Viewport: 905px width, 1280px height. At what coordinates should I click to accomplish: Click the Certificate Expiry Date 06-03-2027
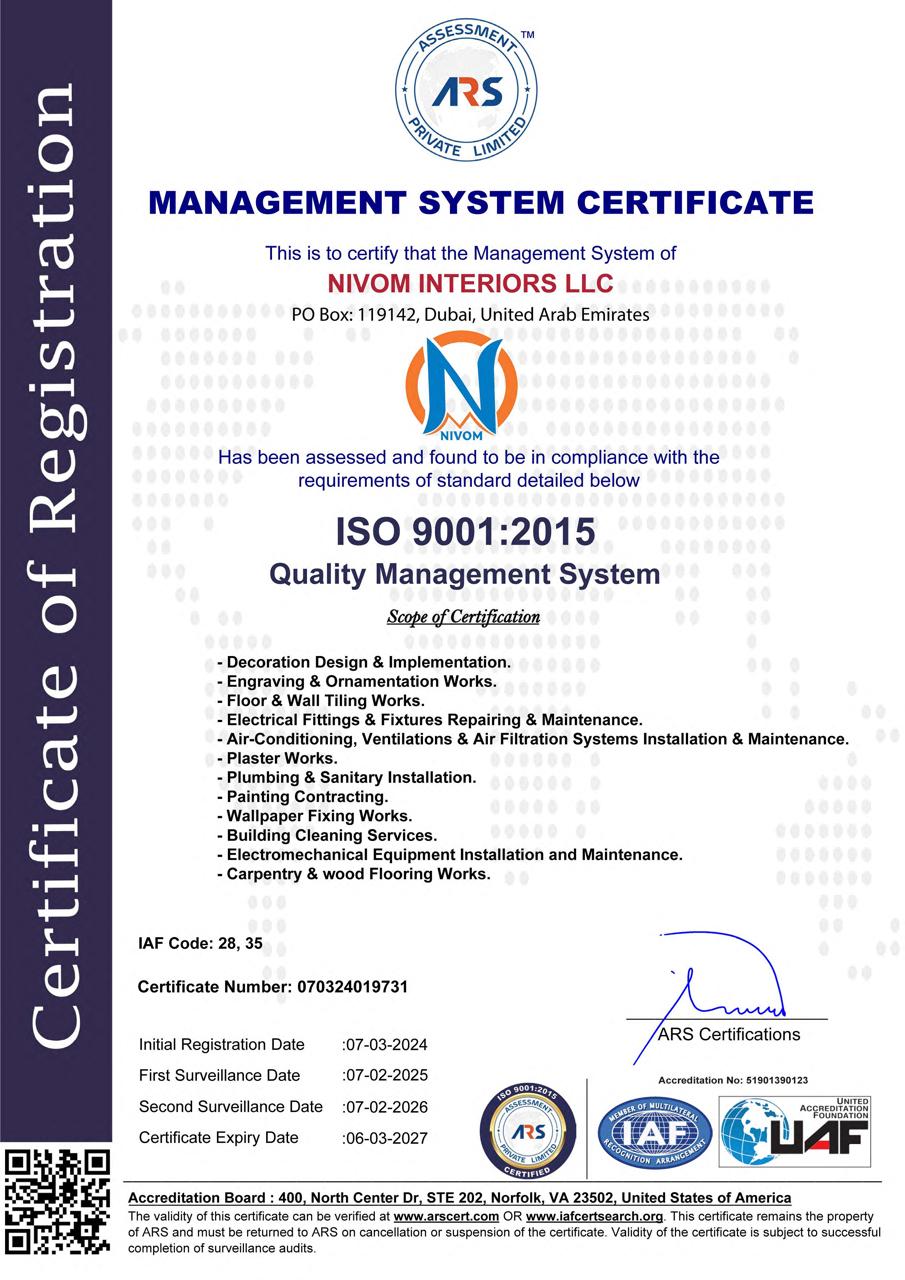(385, 1138)
